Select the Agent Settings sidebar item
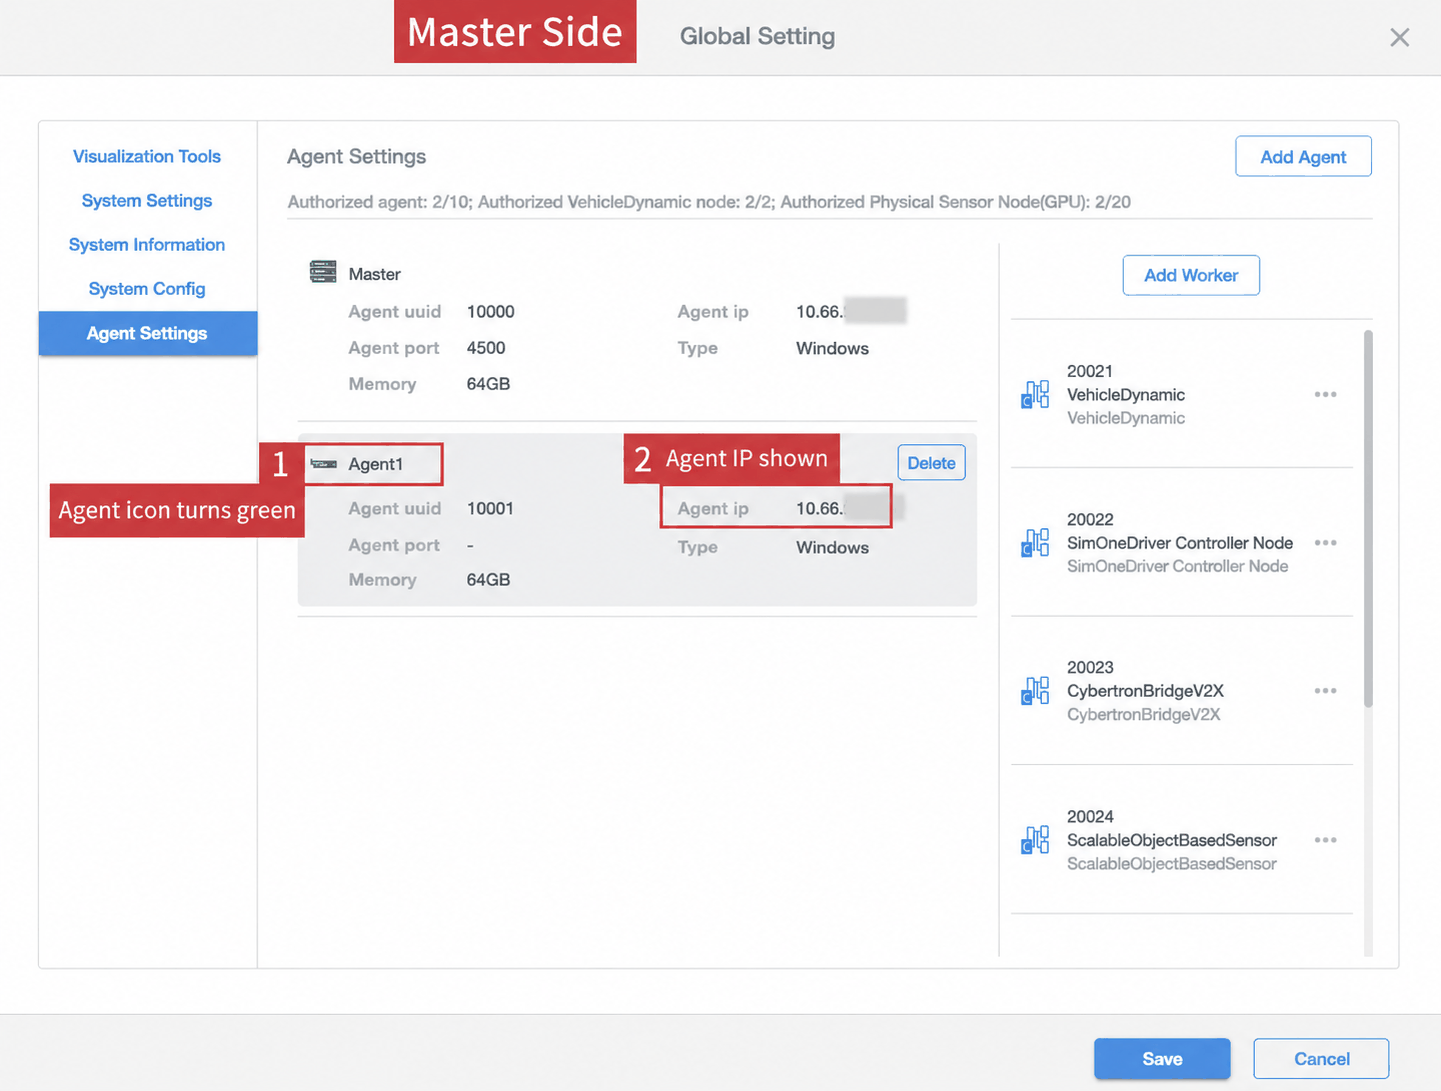 [x=148, y=333]
